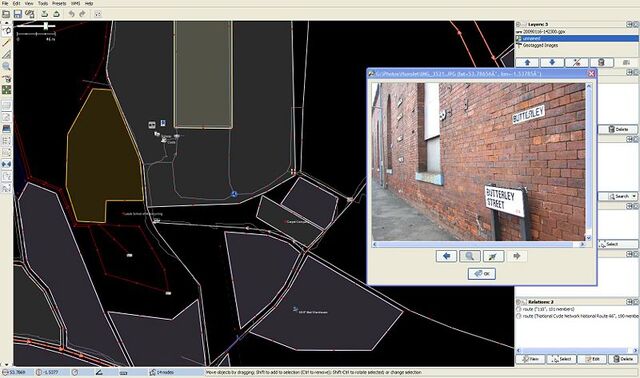Toggle the Relations panel collapse arrow
640x378 pixels.
518,302
